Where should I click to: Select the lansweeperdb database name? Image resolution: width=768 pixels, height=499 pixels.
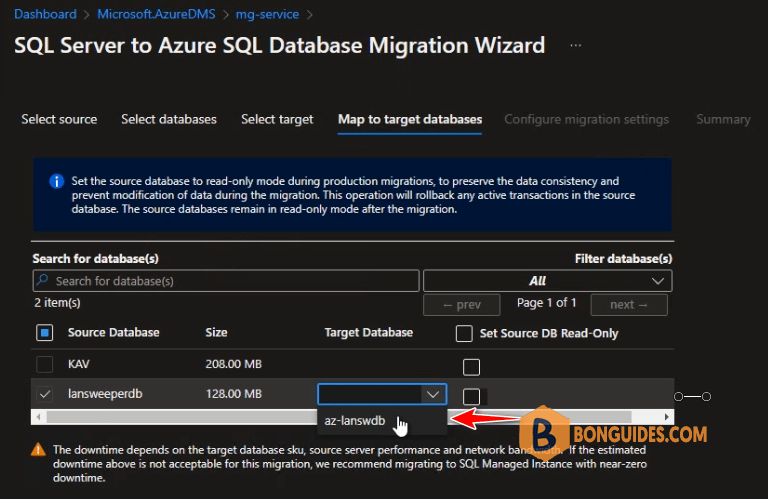105,394
